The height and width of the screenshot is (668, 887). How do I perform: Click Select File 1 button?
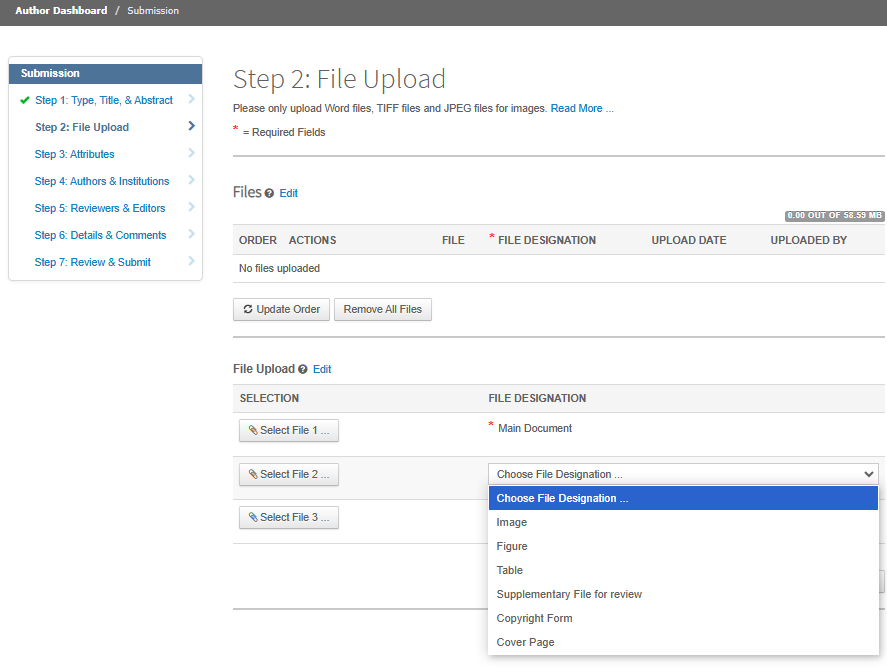pyautogui.click(x=289, y=430)
